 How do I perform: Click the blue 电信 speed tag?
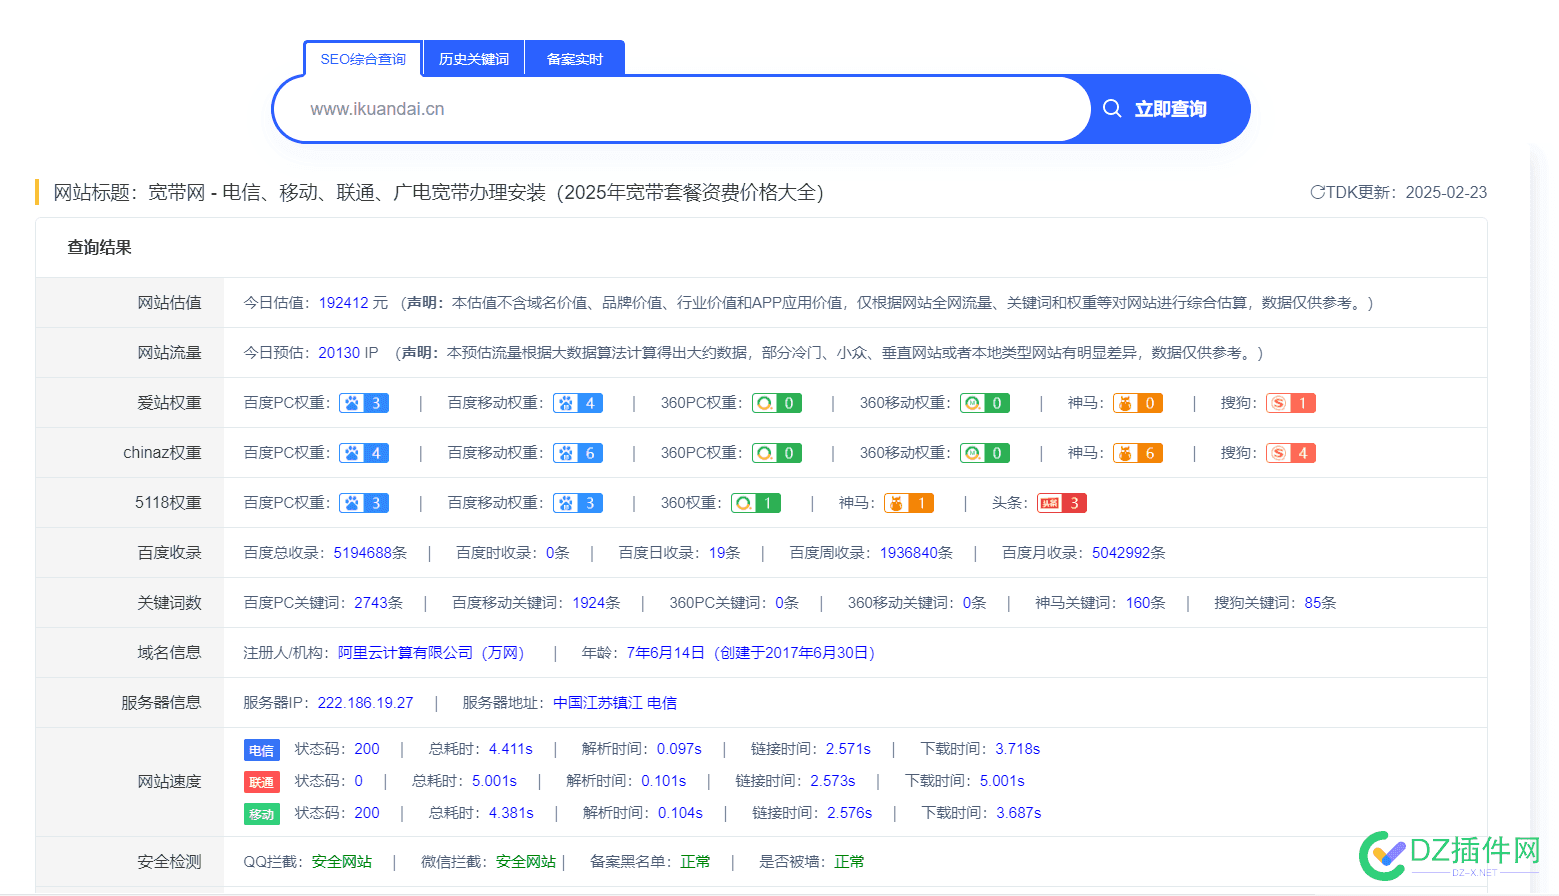[262, 750]
